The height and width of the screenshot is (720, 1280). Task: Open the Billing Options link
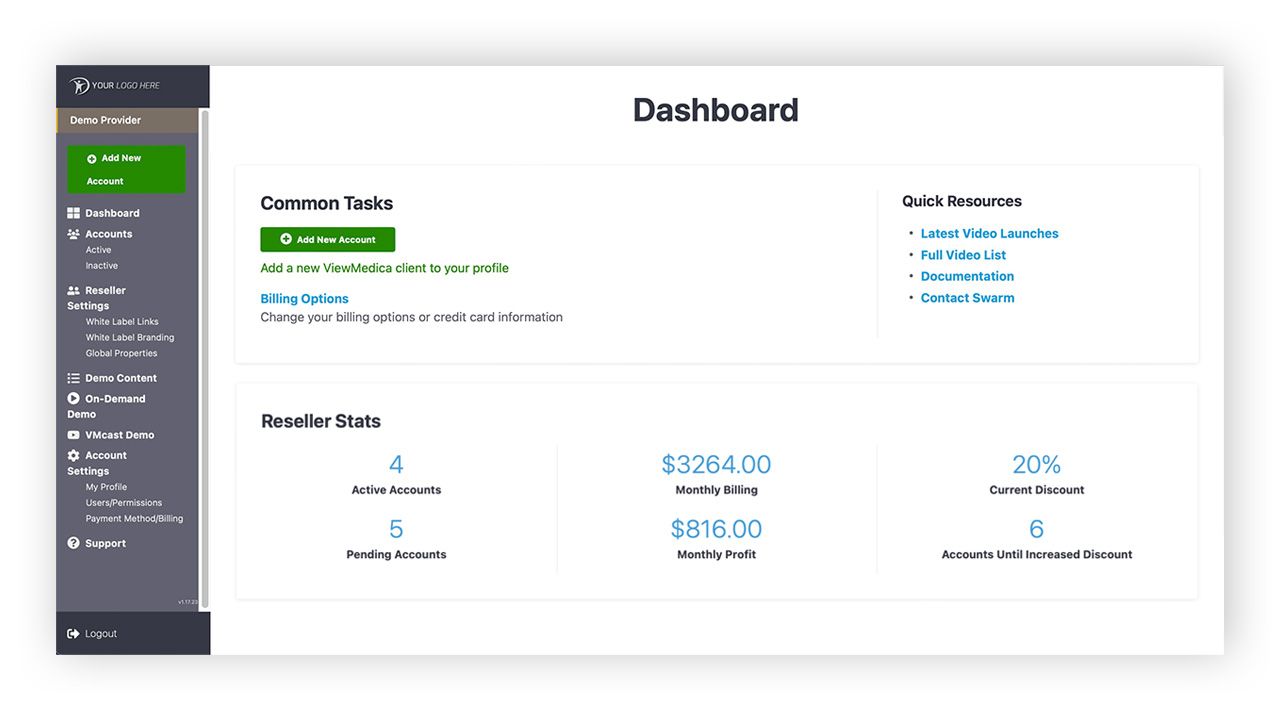coord(304,299)
